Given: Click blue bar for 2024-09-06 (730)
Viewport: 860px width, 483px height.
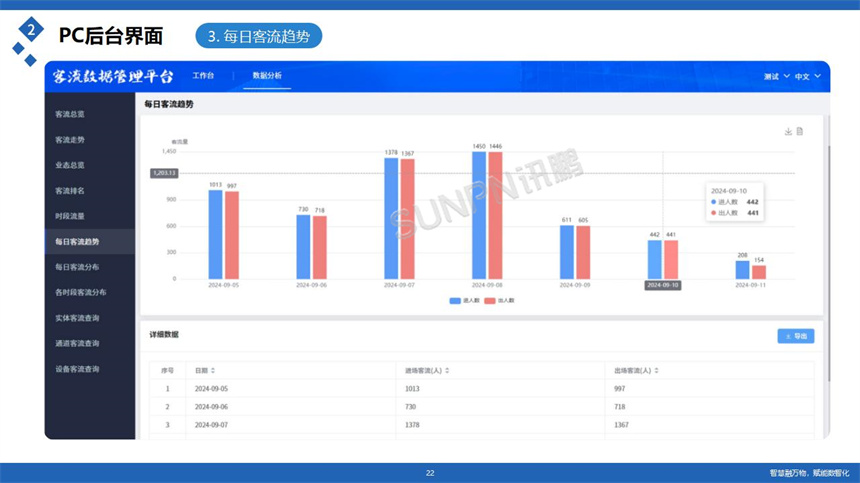Looking at the screenshot, I should pyautogui.click(x=303, y=247).
